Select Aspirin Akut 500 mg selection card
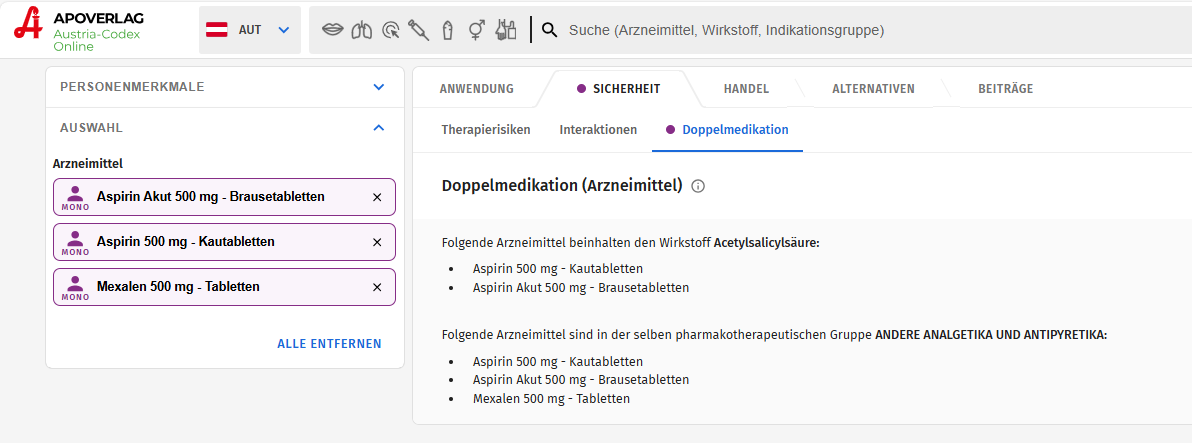The image size is (1192, 443). click(x=224, y=198)
